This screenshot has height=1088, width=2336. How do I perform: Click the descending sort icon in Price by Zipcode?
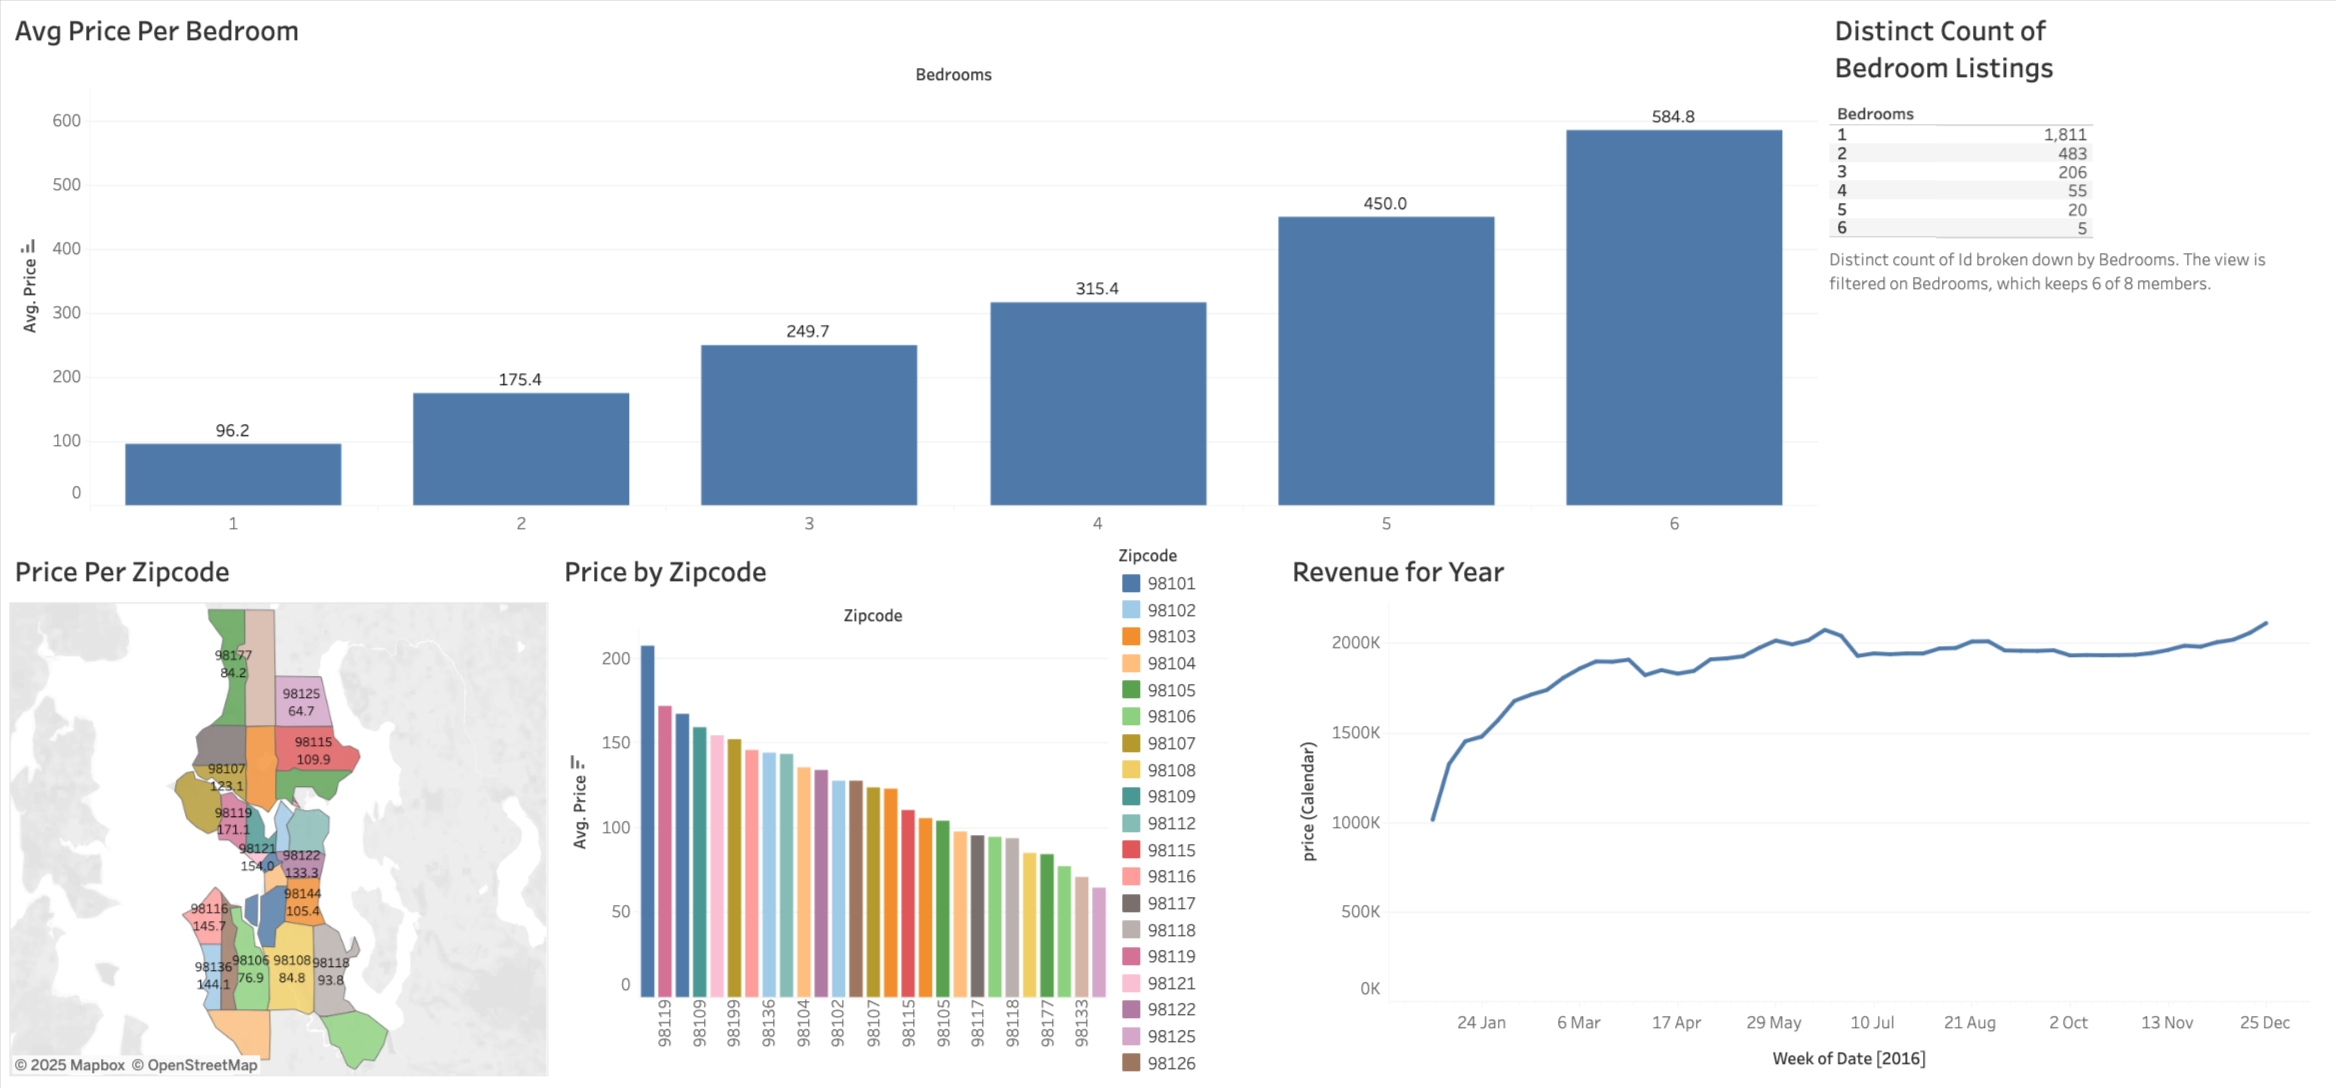click(577, 762)
